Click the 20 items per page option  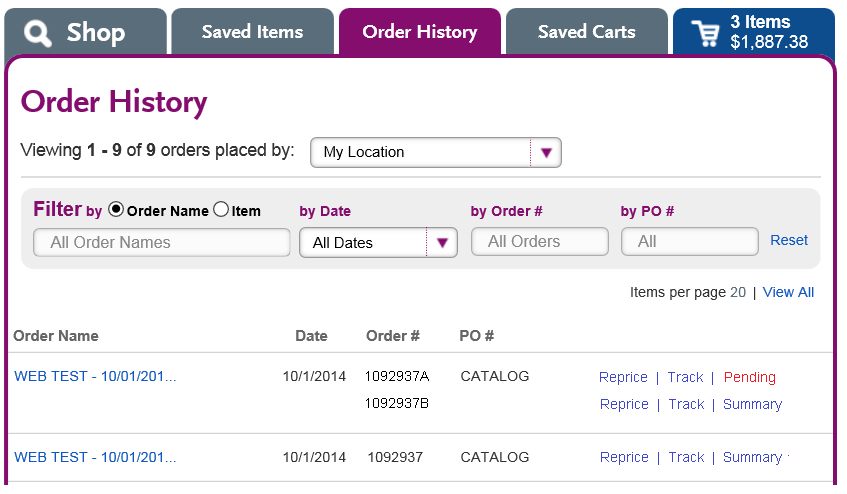coord(738,292)
